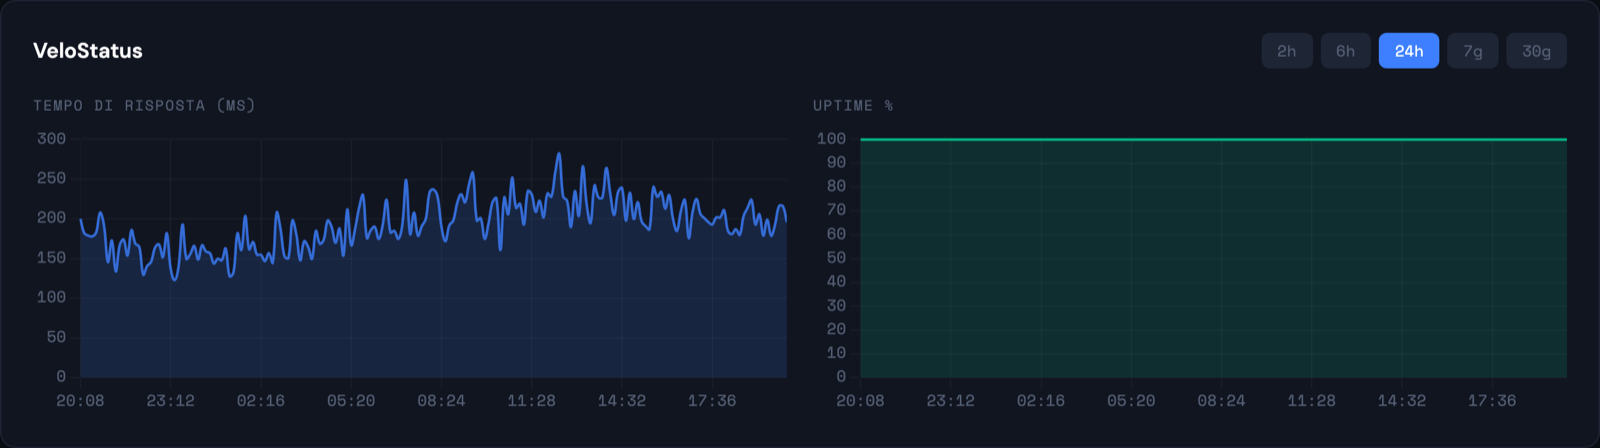This screenshot has width=1600, height=448.
Task: Click the 17:36 label under uptime chart
Action: pos(1492,401)
